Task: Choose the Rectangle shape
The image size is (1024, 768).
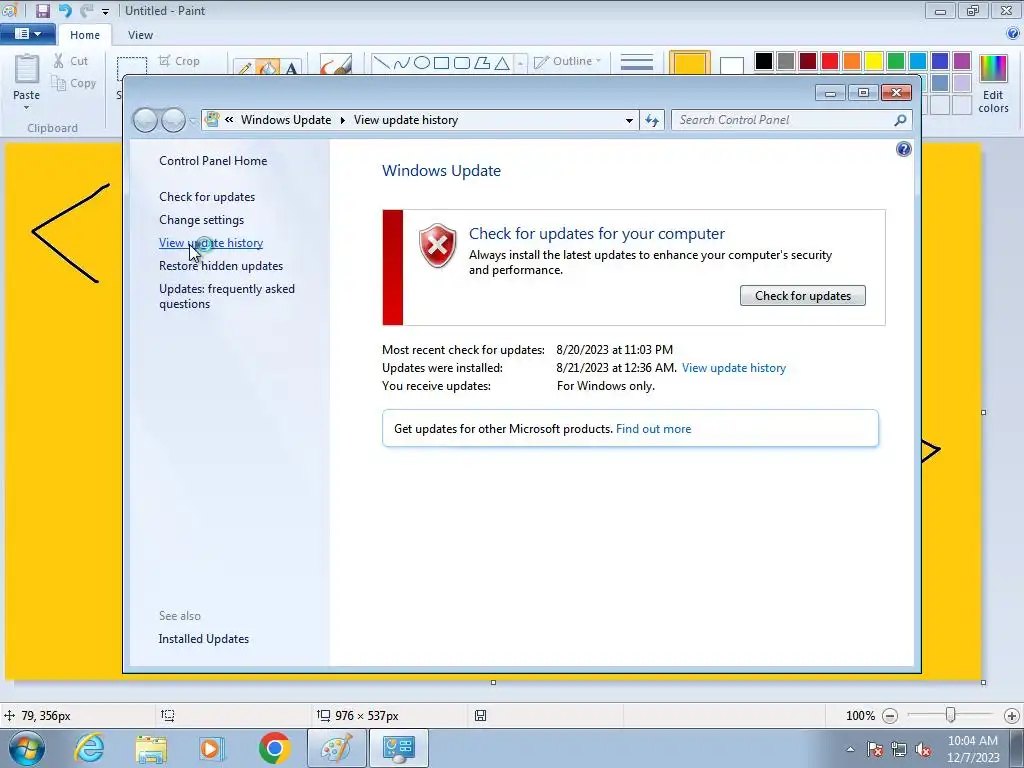Action: (441, 63)
